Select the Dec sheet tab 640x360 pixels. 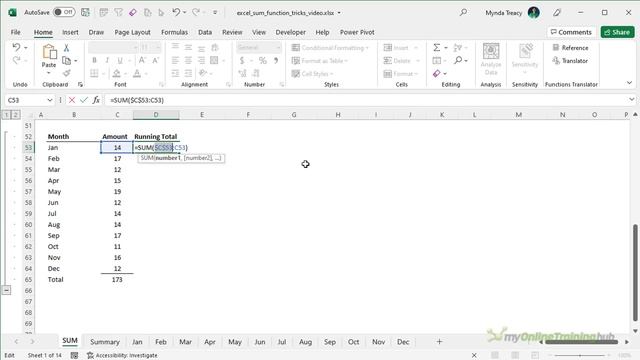point(403,342)
